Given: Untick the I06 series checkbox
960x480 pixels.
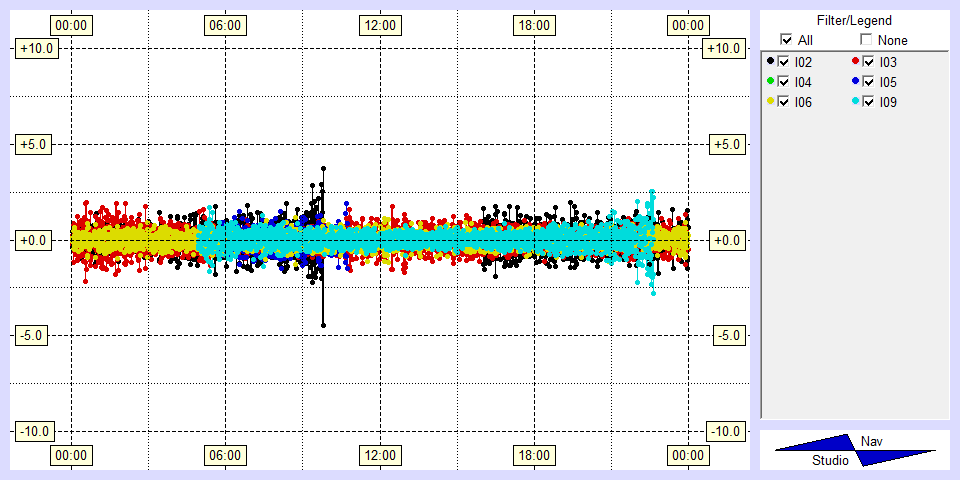Looking at the screenshot, I should [784, 102].
